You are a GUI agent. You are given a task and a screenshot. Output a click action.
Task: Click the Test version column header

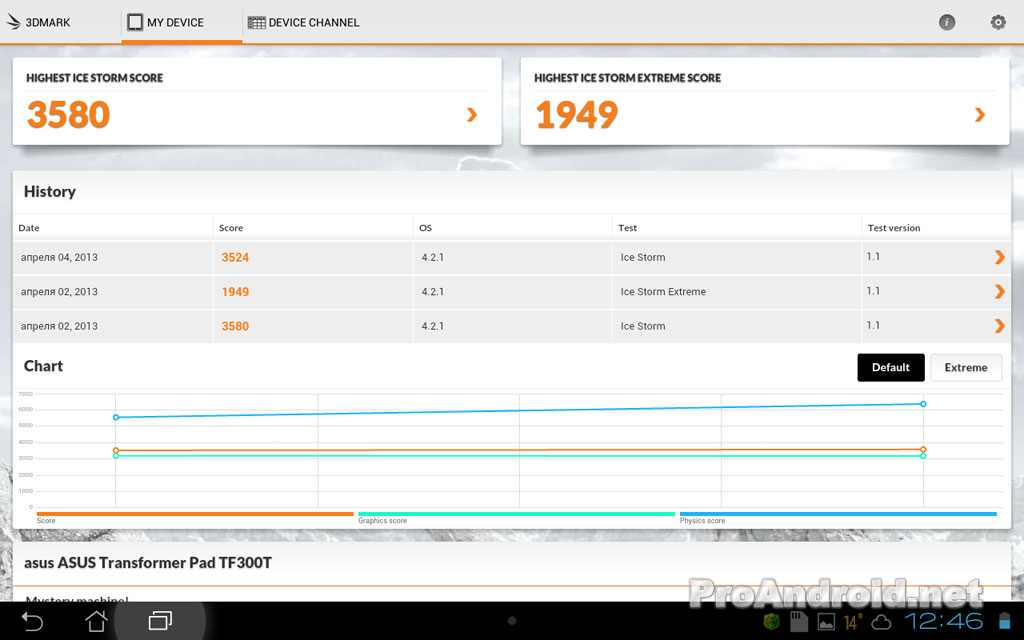point(893,228)
